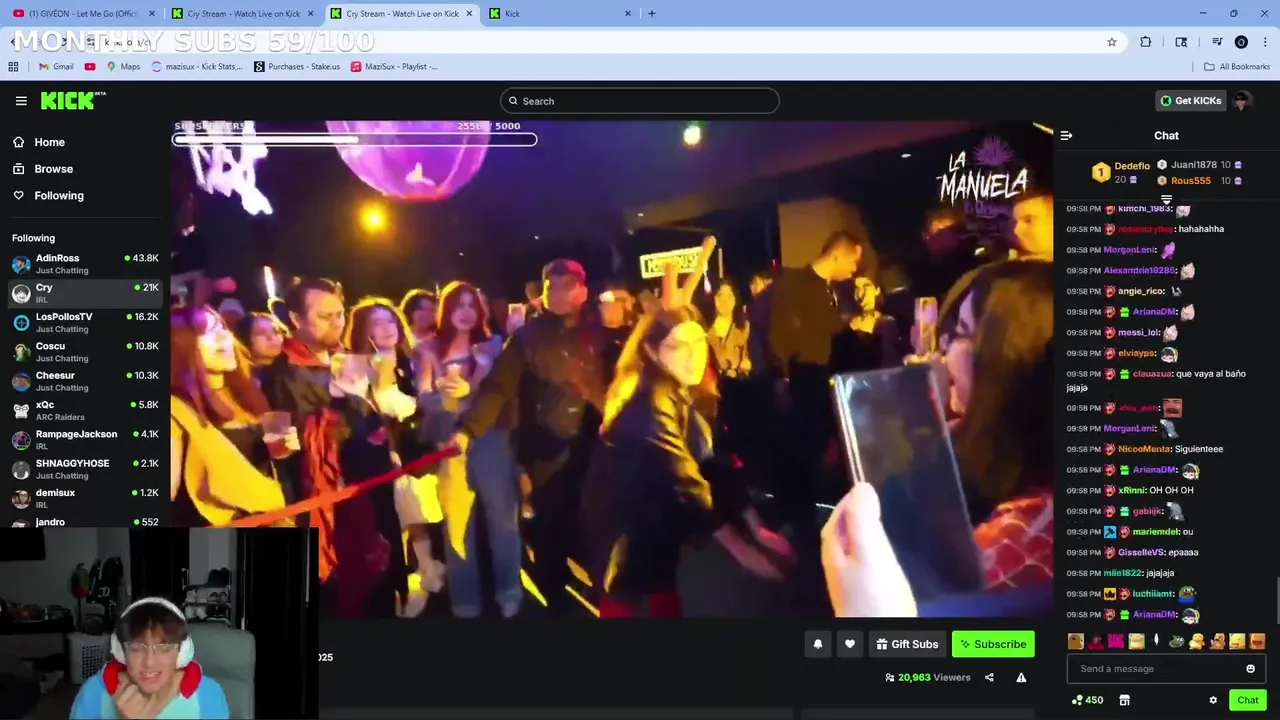Open the browser extensions puzzle icon
Viewport: 1280px width, 720px height.
[x=1146, y=42]
